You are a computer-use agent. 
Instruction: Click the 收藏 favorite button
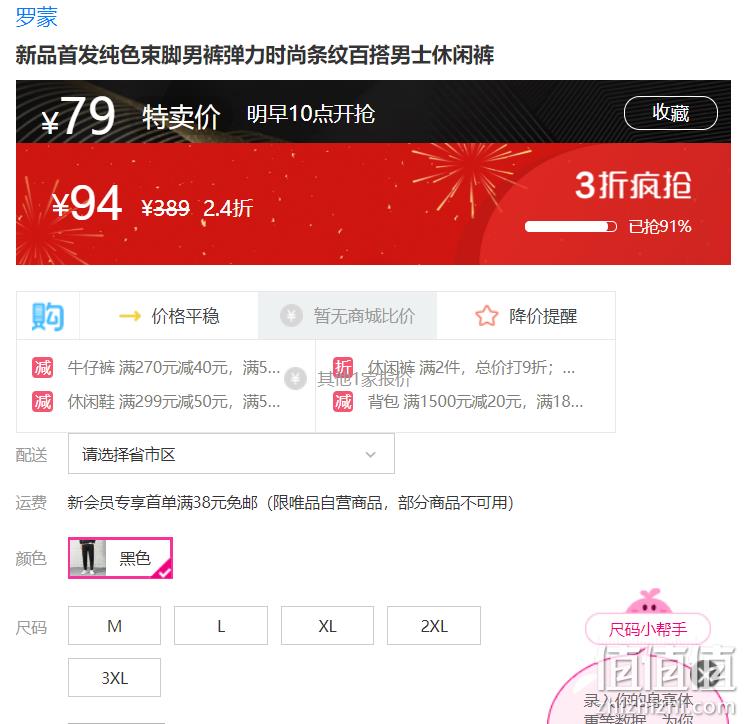point(670,113)
